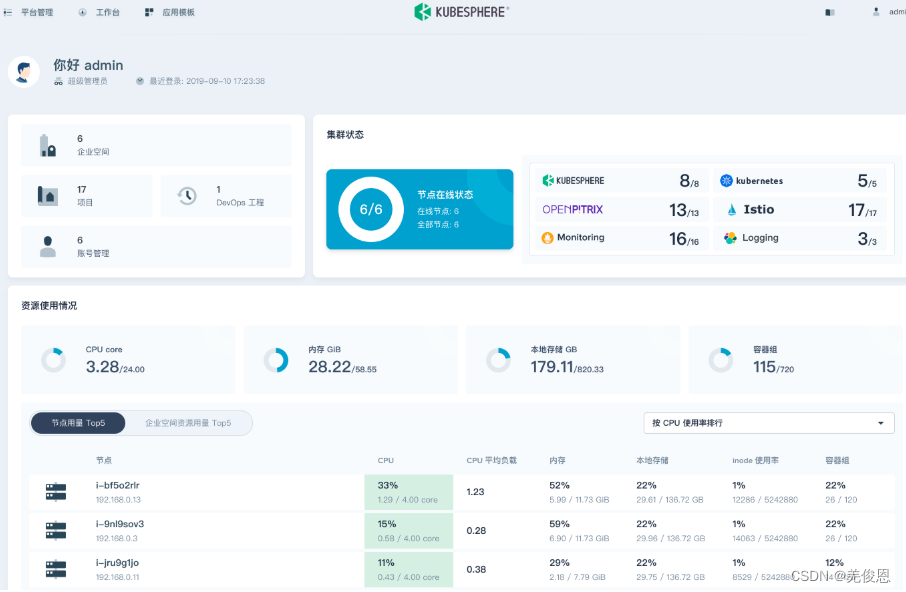Select the Istio sailboat icon
906x592 pixels.
[x=731, y=209]
